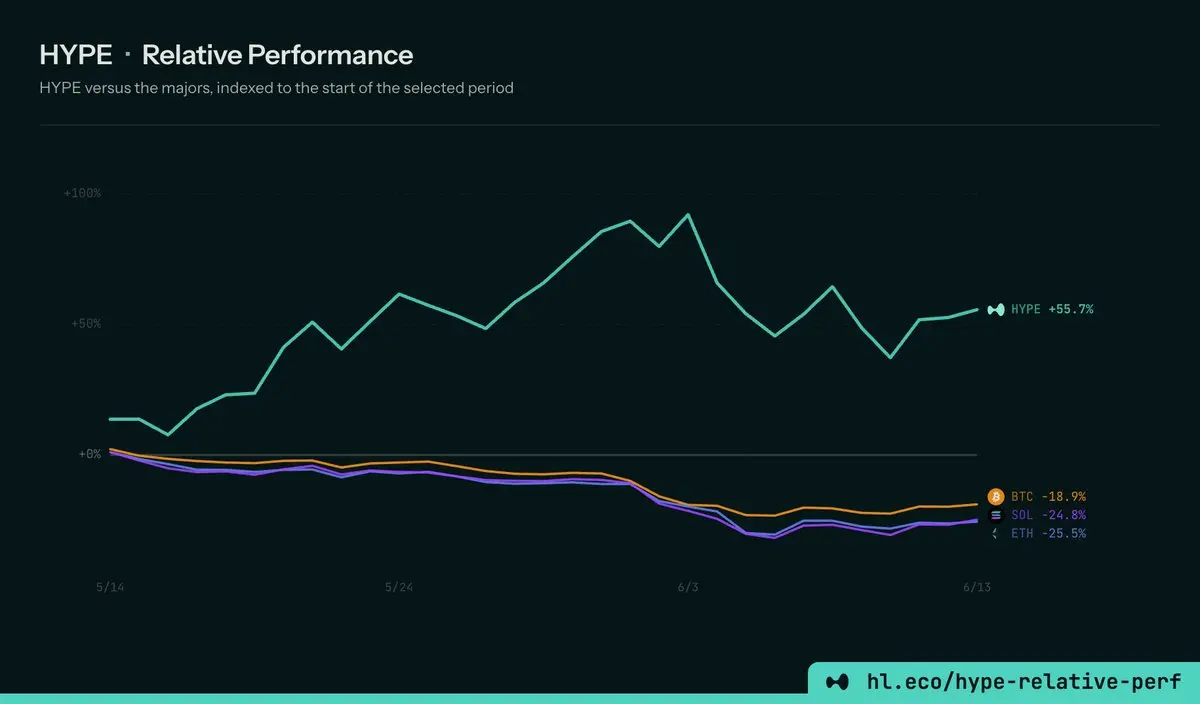The image size is (1200, 704).
Task: Click the HYPE token logo icon
Action: [995, 310]
